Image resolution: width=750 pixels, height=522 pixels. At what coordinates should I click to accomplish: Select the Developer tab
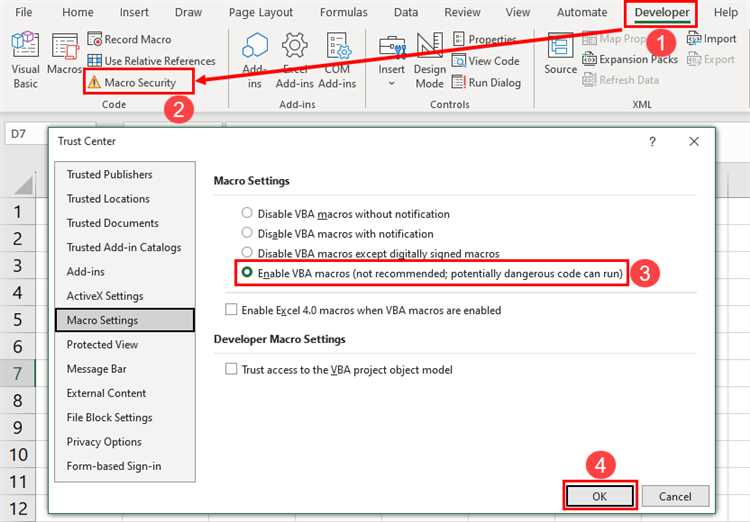point(662,13)
